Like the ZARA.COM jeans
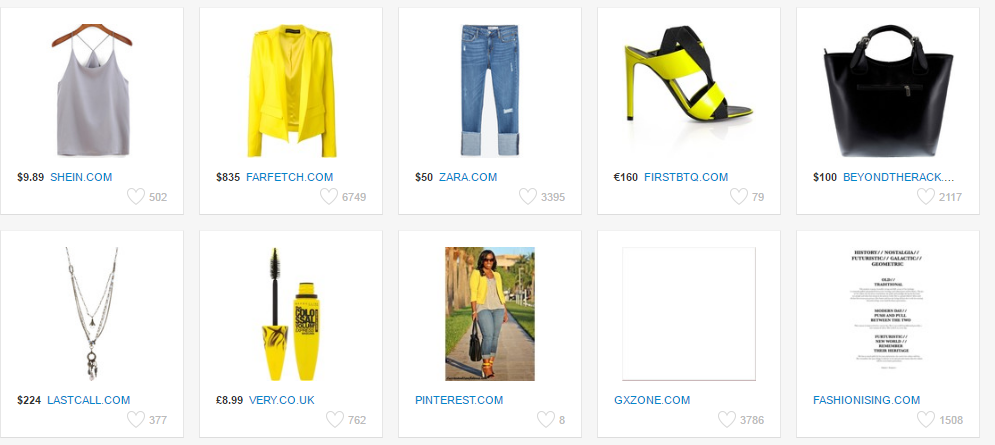Image resolution: width=995 pixels, height=445 pixels. [528, 196]
